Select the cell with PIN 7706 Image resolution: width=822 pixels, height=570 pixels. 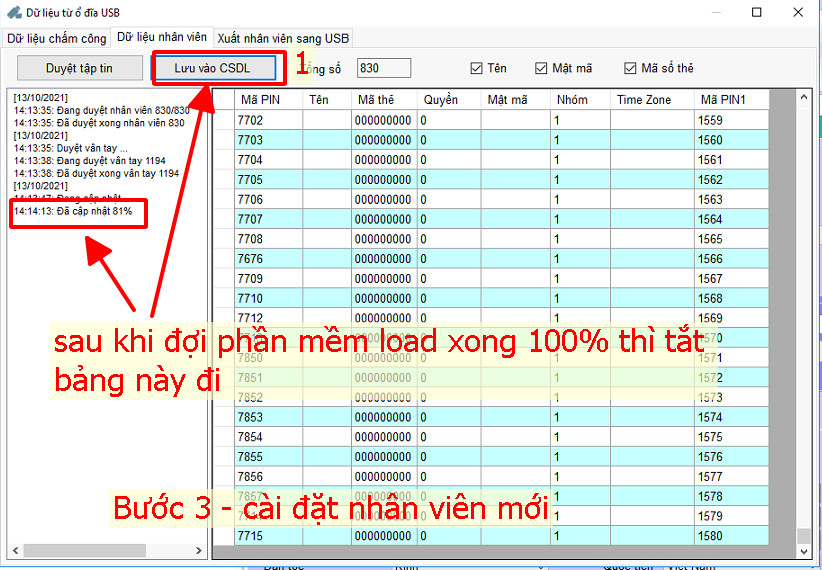268,199
